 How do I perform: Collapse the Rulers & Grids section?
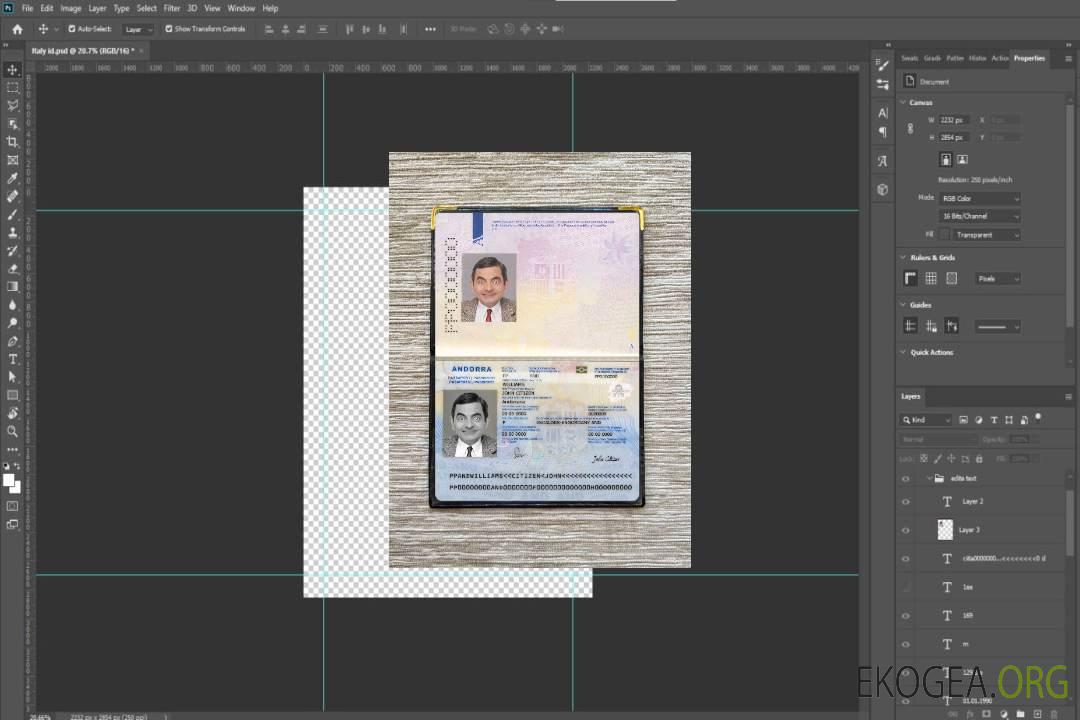[x=903, y=257]
